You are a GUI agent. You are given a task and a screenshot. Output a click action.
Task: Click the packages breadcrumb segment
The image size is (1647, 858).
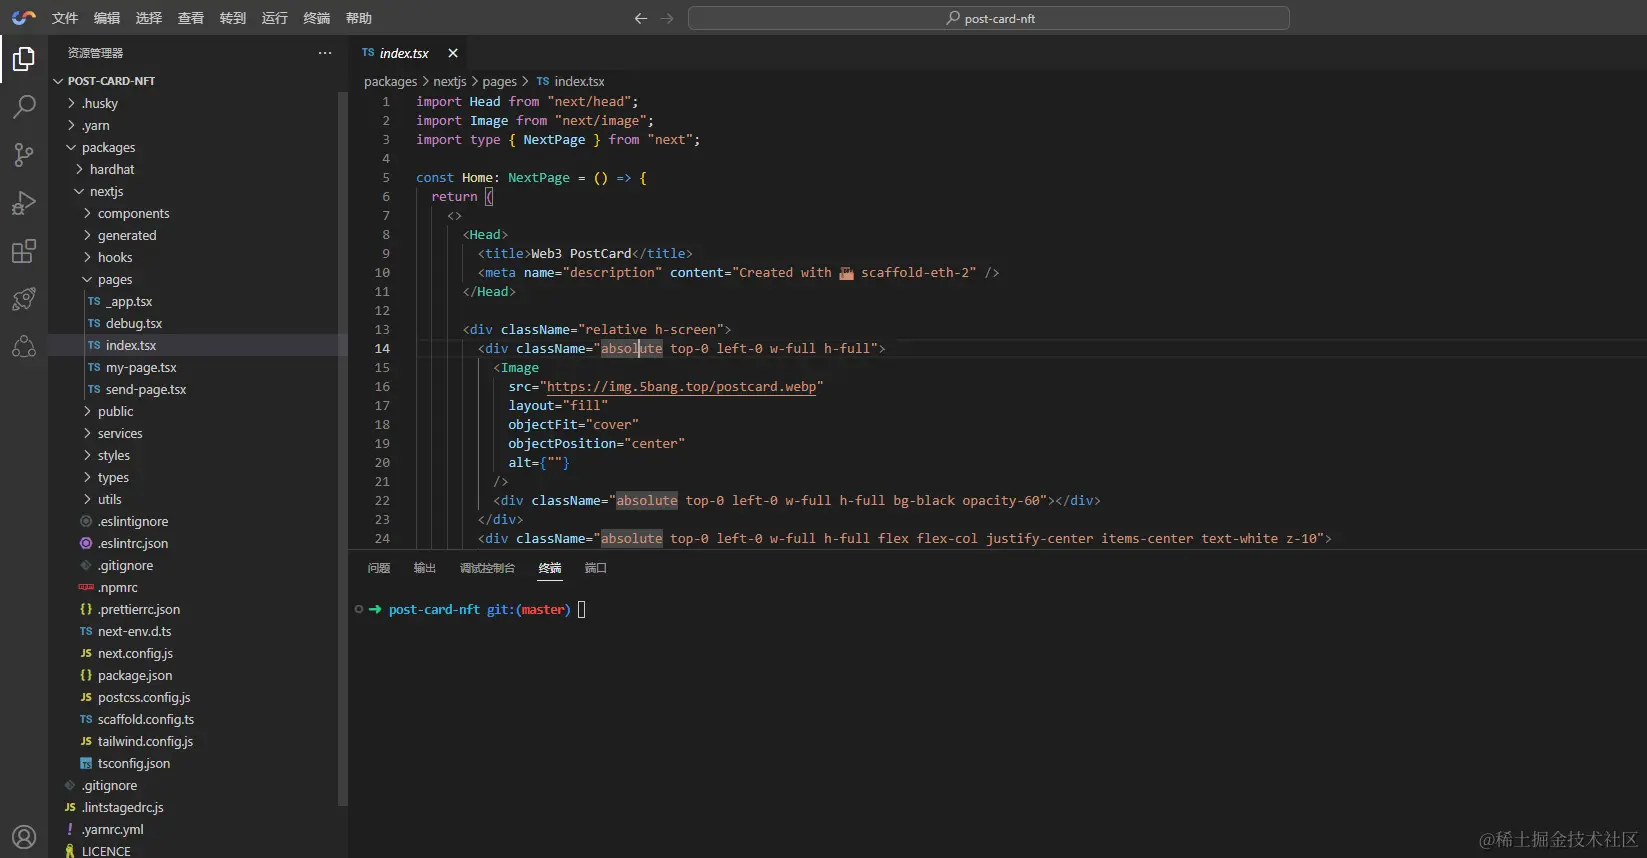point(390,81)
